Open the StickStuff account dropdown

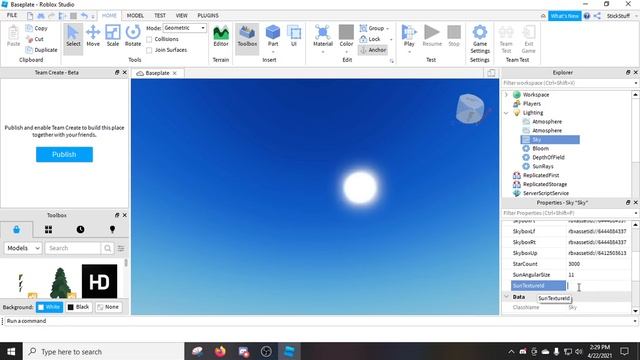[622, 16]
